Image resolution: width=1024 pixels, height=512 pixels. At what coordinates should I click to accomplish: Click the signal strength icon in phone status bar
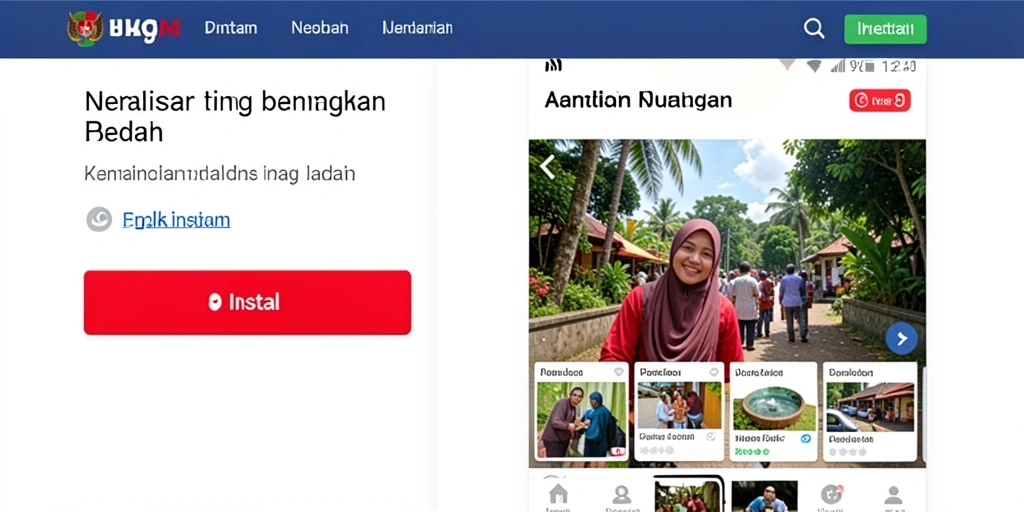[837, 66]
